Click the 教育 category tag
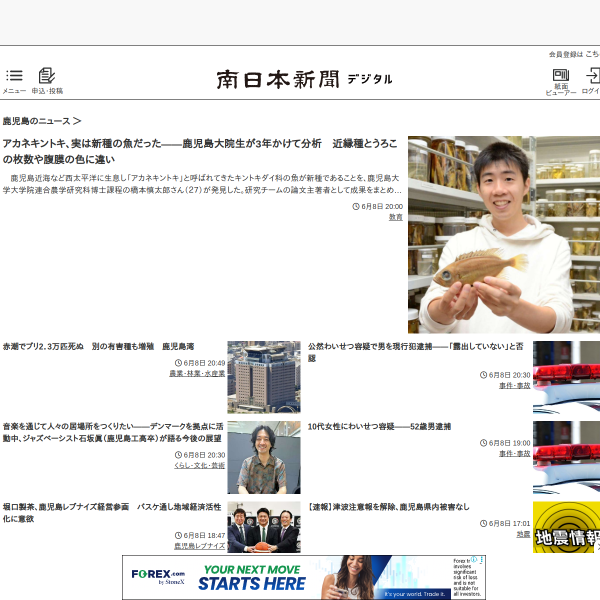Viewport: 600px width, 600px height. 396,217
